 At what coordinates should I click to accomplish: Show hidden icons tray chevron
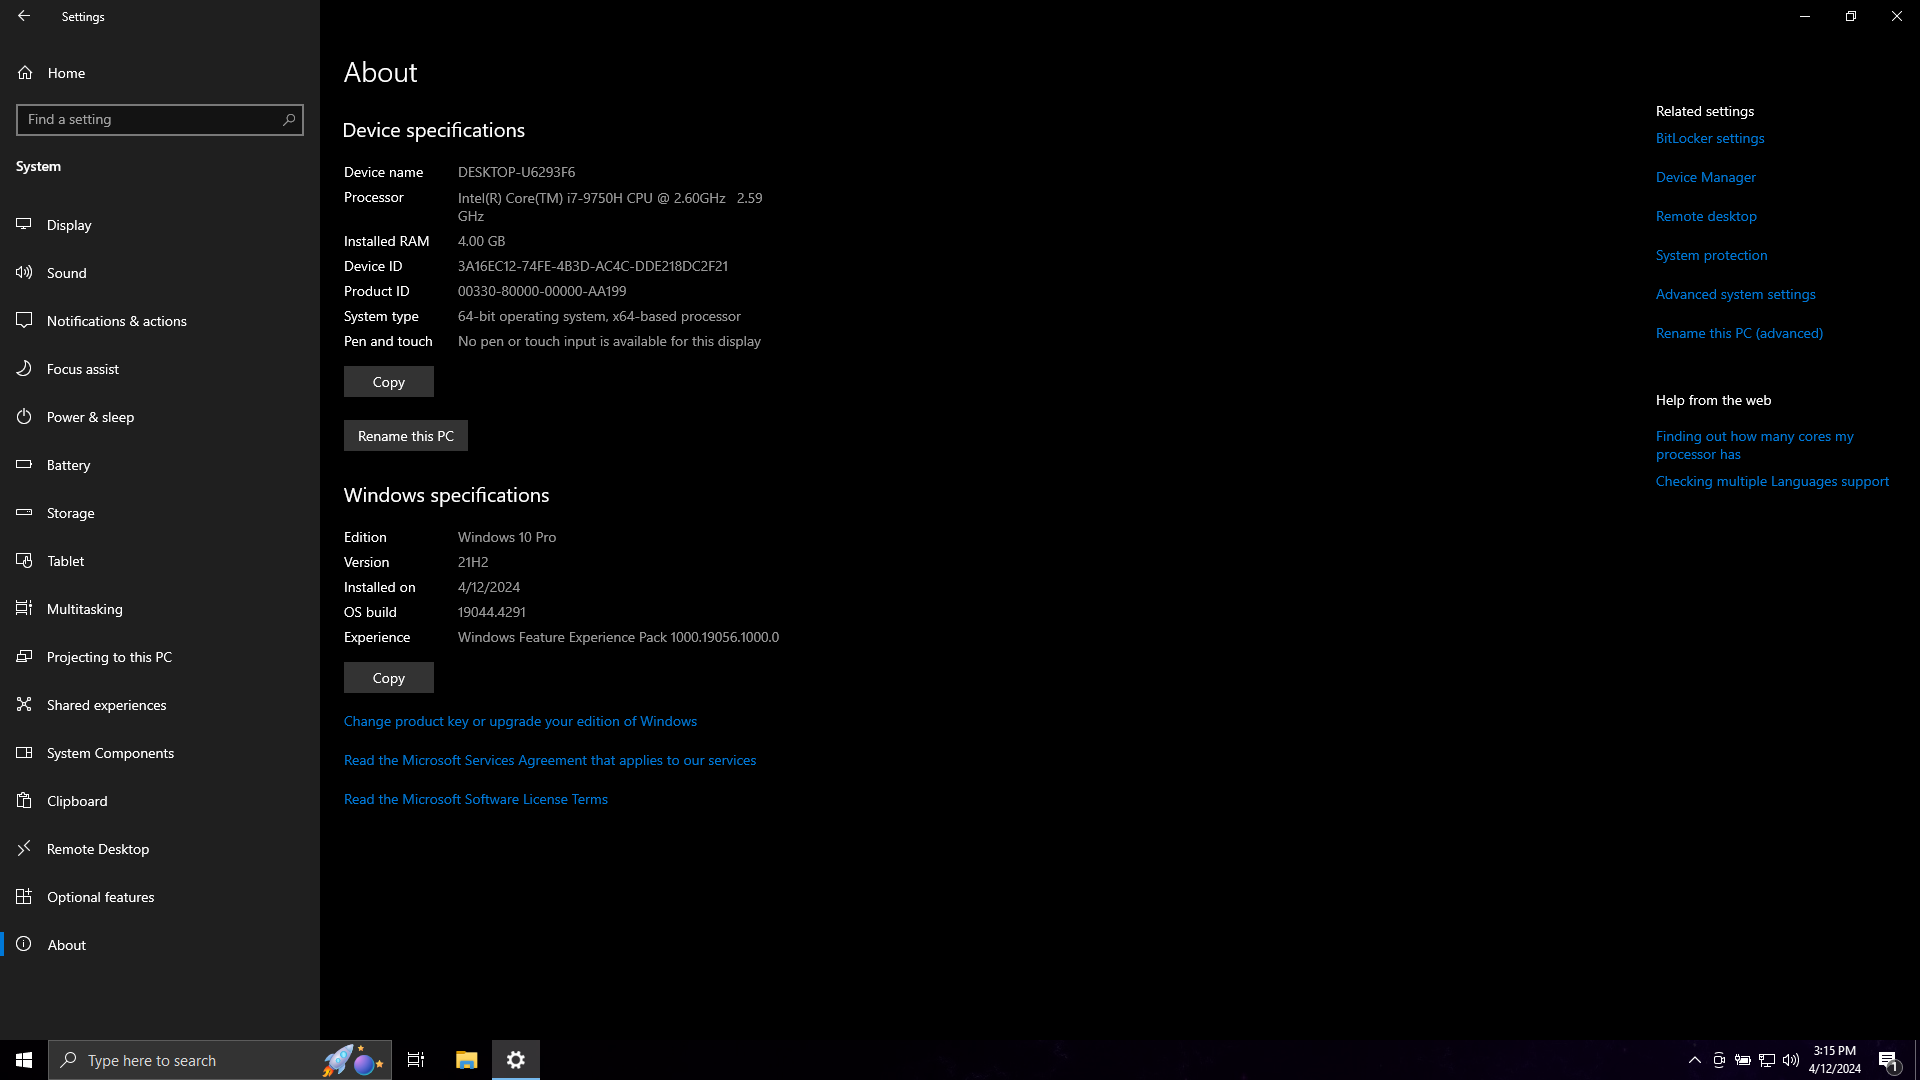[x=1694, y=1060]
